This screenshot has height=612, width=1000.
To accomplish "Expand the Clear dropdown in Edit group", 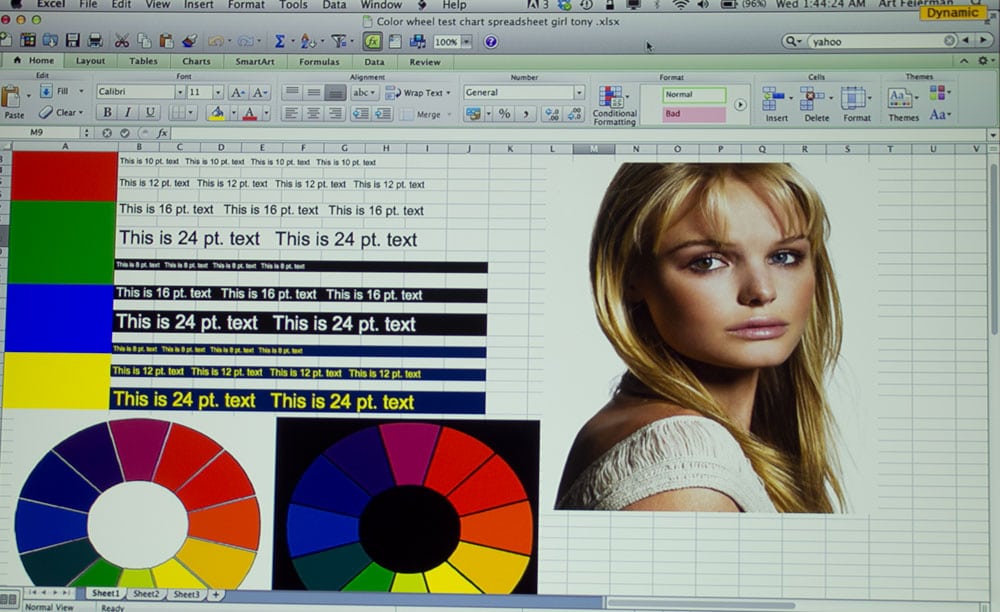I will click(x=81, y=113).
